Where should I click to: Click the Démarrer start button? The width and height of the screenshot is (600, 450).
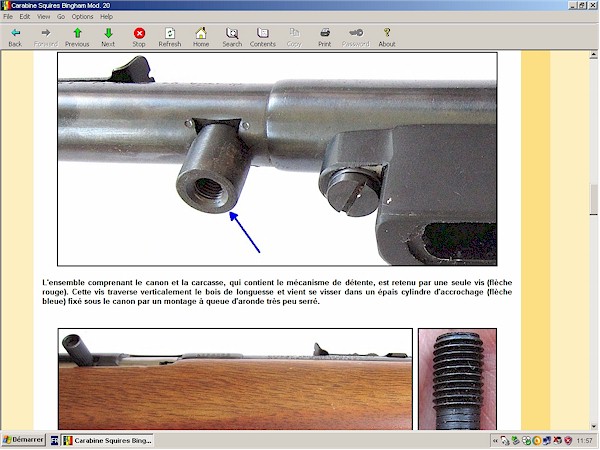click(x=24, y=440)
